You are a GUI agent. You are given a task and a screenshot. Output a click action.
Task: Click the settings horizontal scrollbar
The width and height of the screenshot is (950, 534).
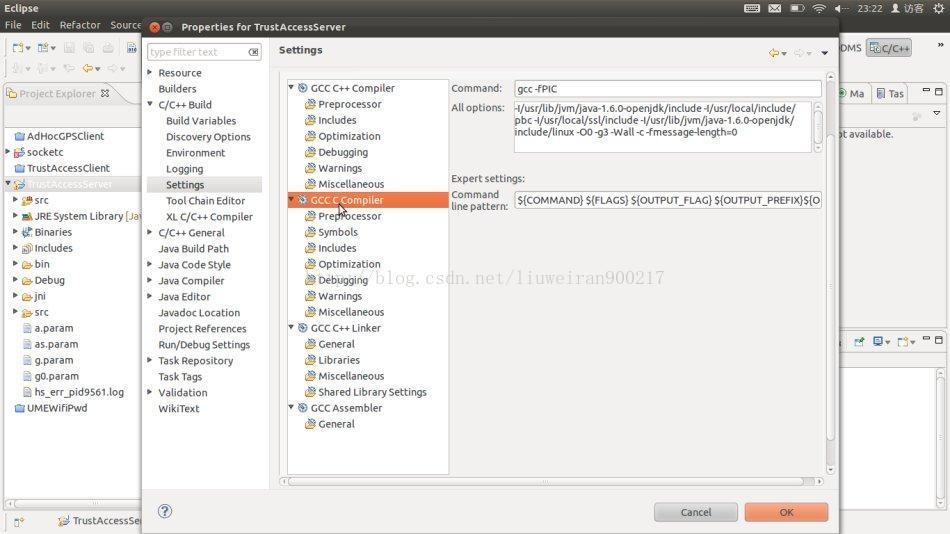tap(546, 481)
